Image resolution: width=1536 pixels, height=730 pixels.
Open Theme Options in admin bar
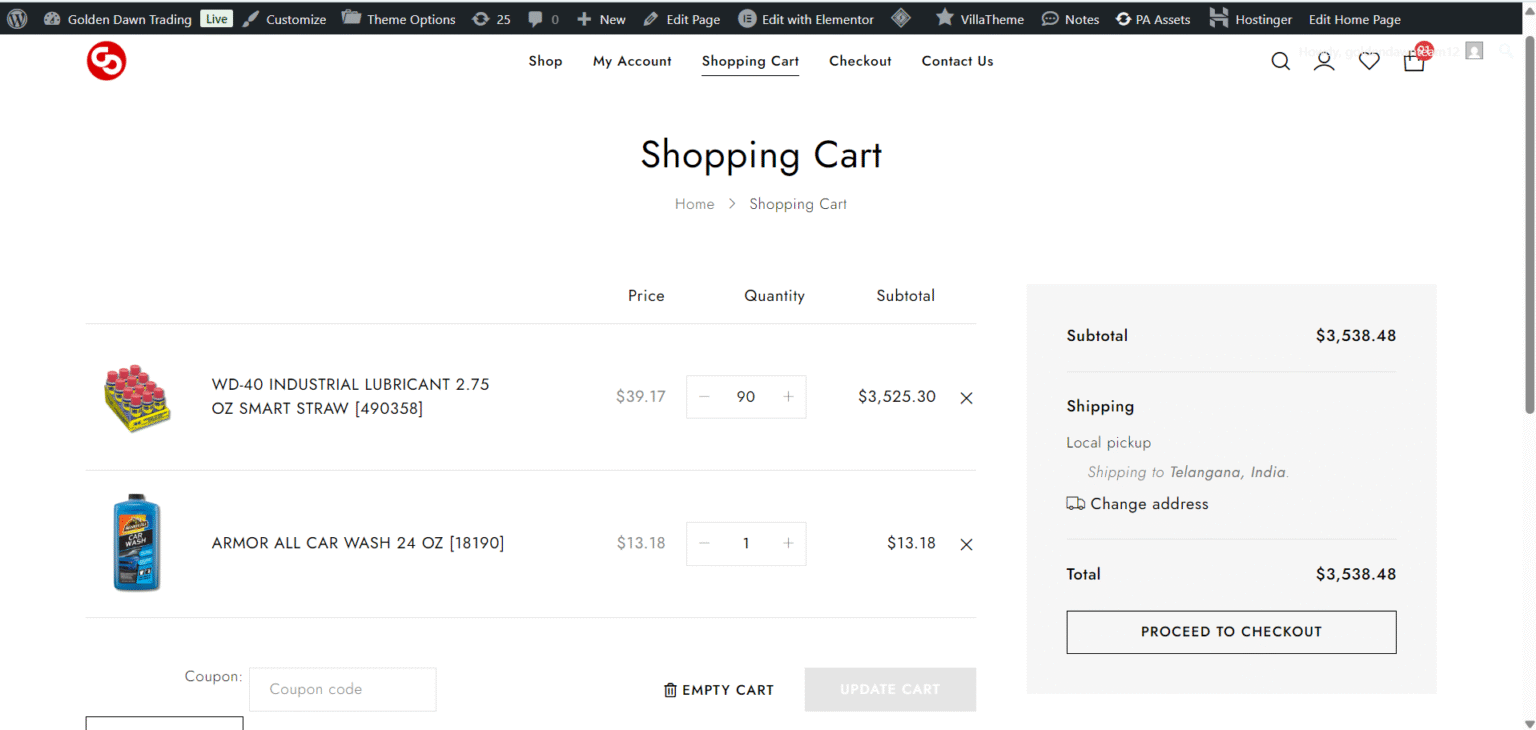tap(398, 19)
